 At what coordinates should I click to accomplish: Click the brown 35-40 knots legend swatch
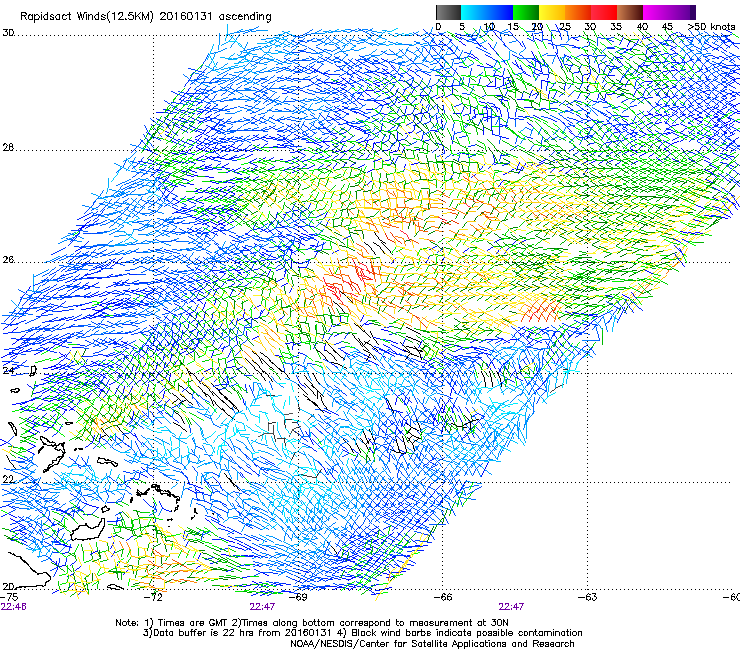point(630,12)
